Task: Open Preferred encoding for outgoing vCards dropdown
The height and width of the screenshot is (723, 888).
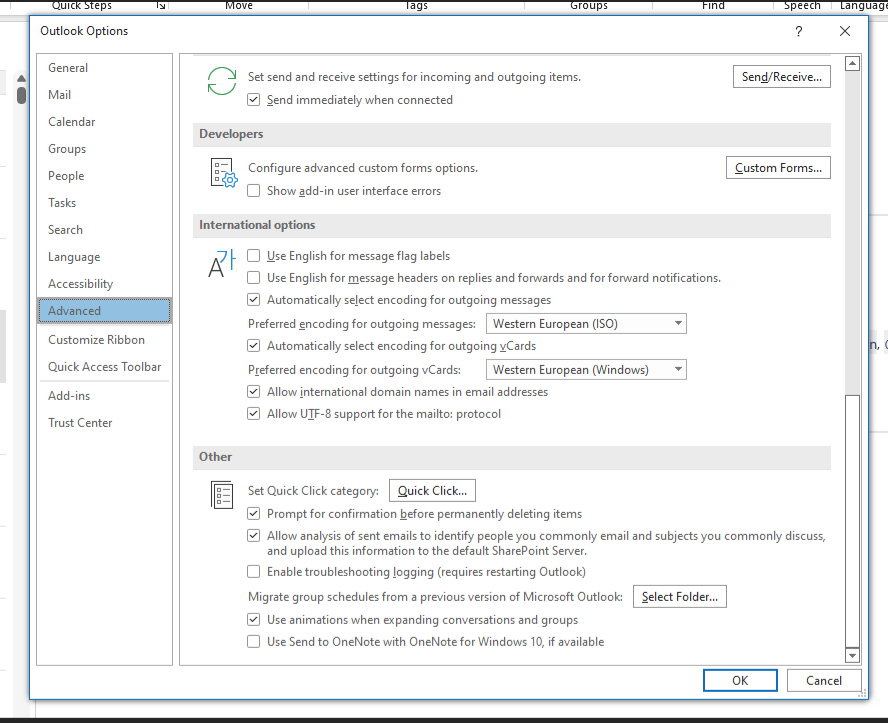Action: point(586,370)
